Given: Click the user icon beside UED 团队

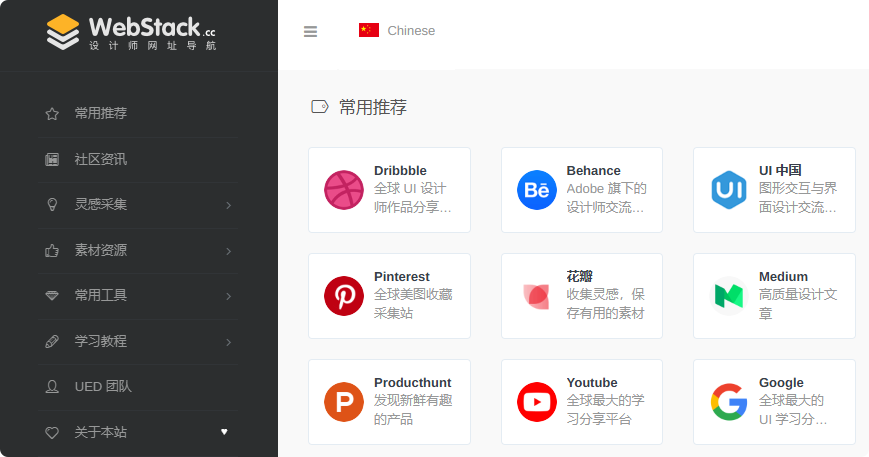Looking at the screenshot, I should pyautogui.click(x=52, y=387).
